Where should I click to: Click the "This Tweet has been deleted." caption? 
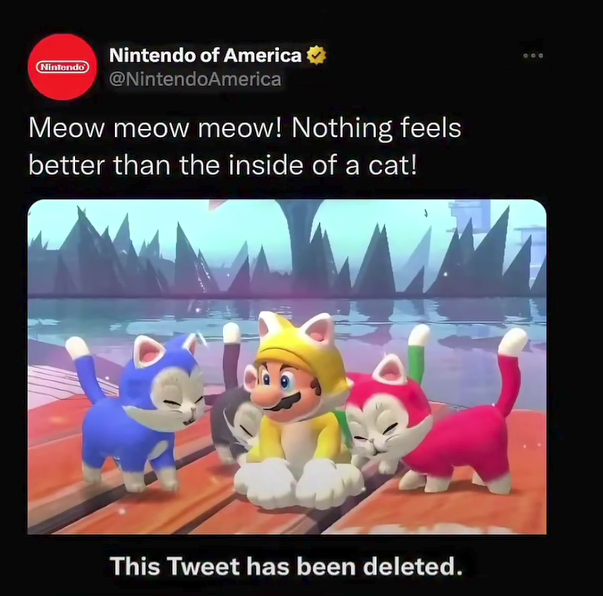[286, 566]
